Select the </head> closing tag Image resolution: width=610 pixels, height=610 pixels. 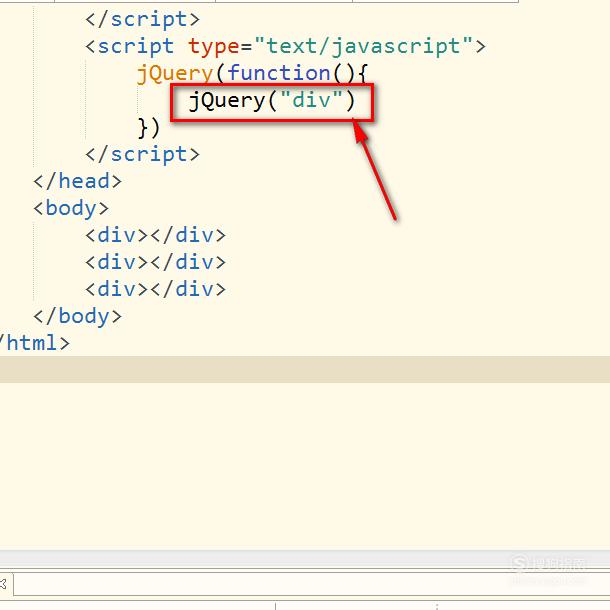(77, 182)
